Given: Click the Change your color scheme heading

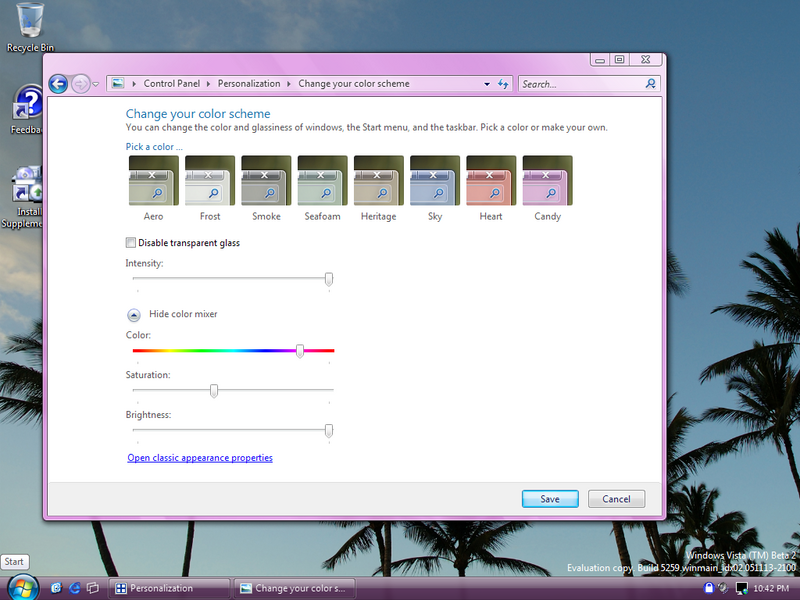Looking at the screenshot, I should 198,114.
